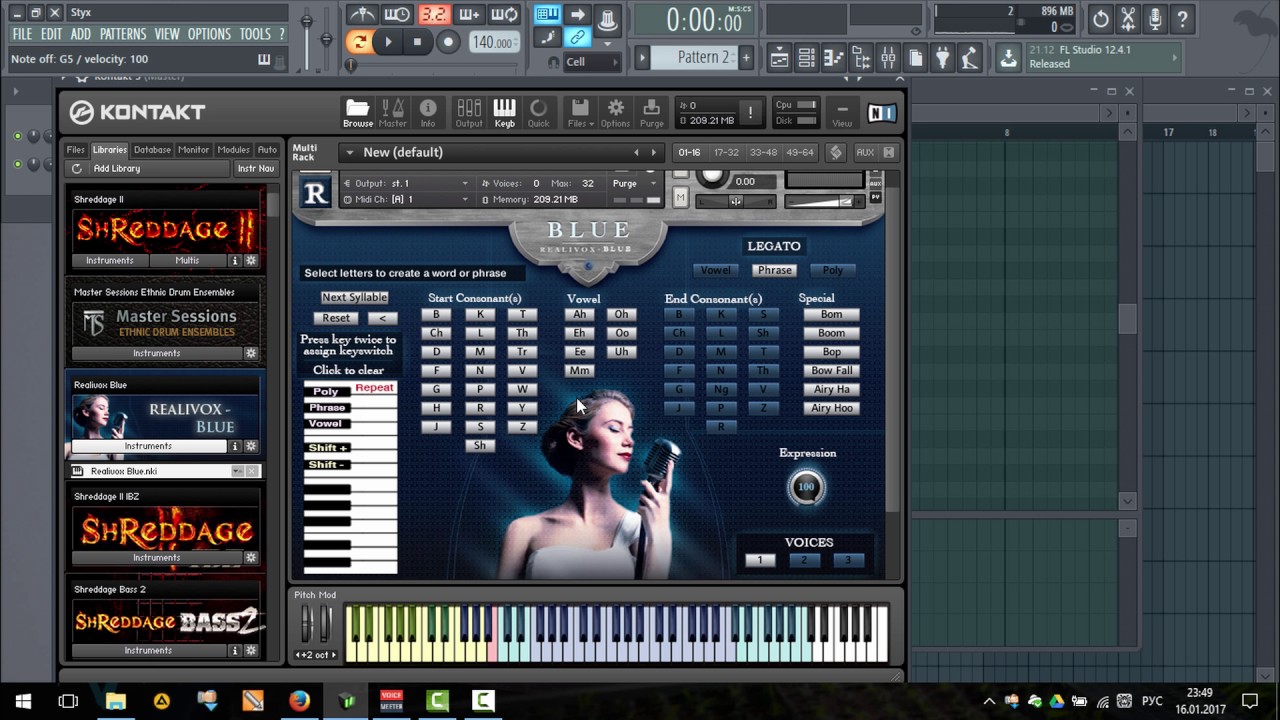This screenshot has height=720, width=1280.
Task: Toggle FL Studio metronome icon
Action: pyautogui.click(x=362, y=15)
